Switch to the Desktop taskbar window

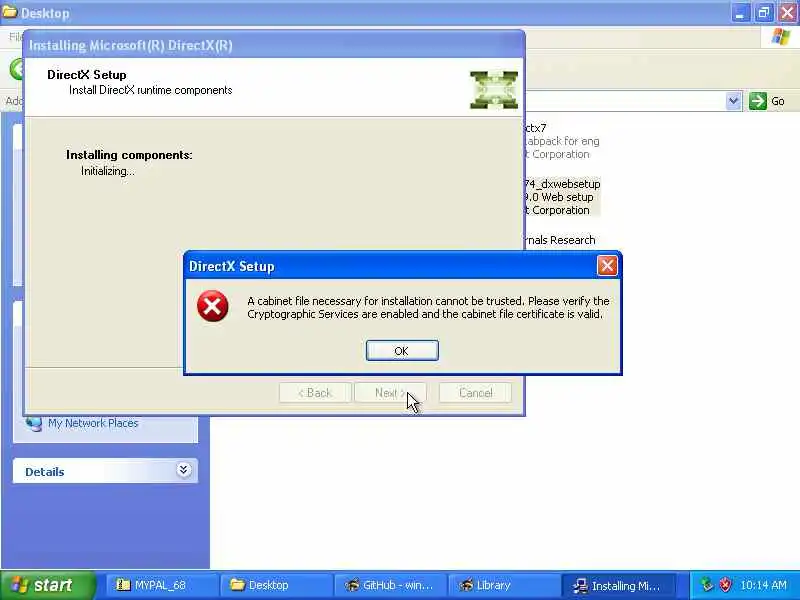[x=276, y=585]
